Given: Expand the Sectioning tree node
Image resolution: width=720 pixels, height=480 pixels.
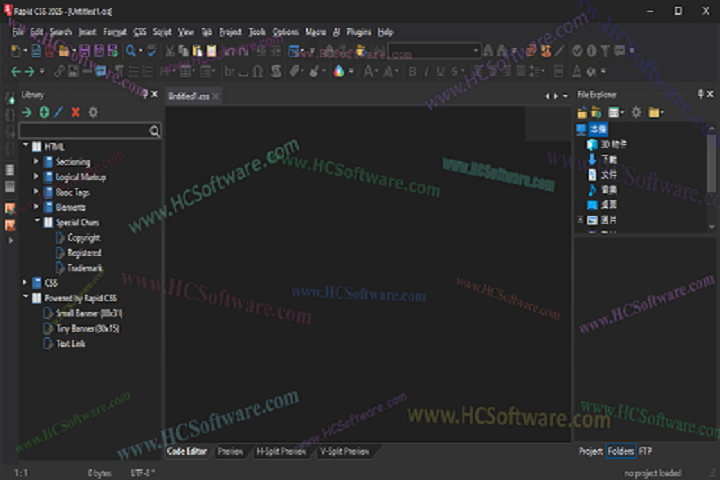Looking at the screenshot, I should coord(36,161).
